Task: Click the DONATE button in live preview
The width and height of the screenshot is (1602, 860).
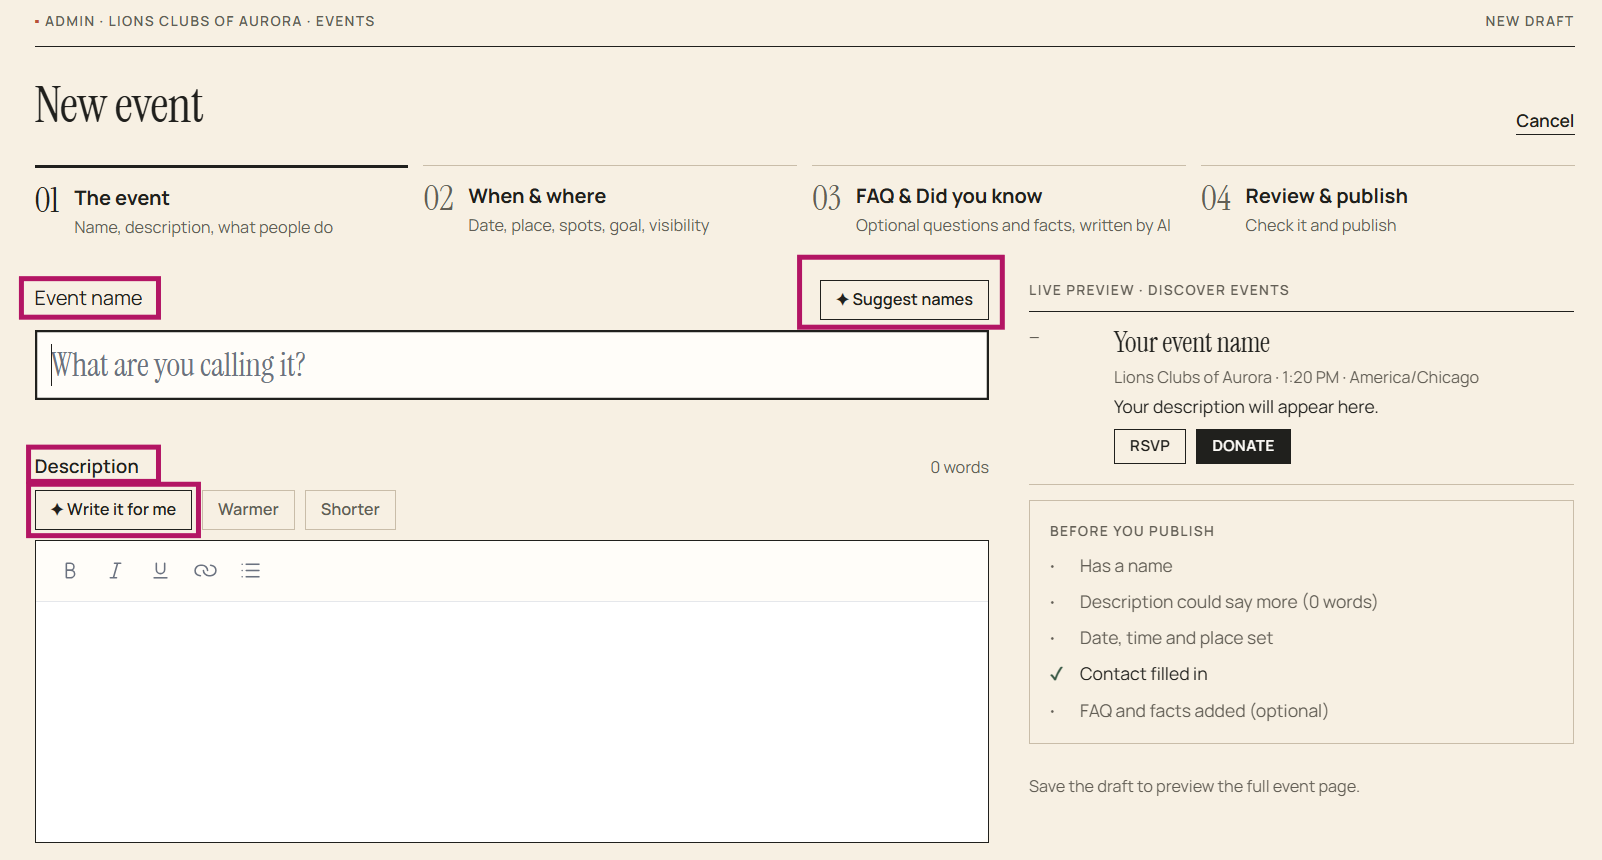Action: pyautogui.click(x=1243, y=446)
